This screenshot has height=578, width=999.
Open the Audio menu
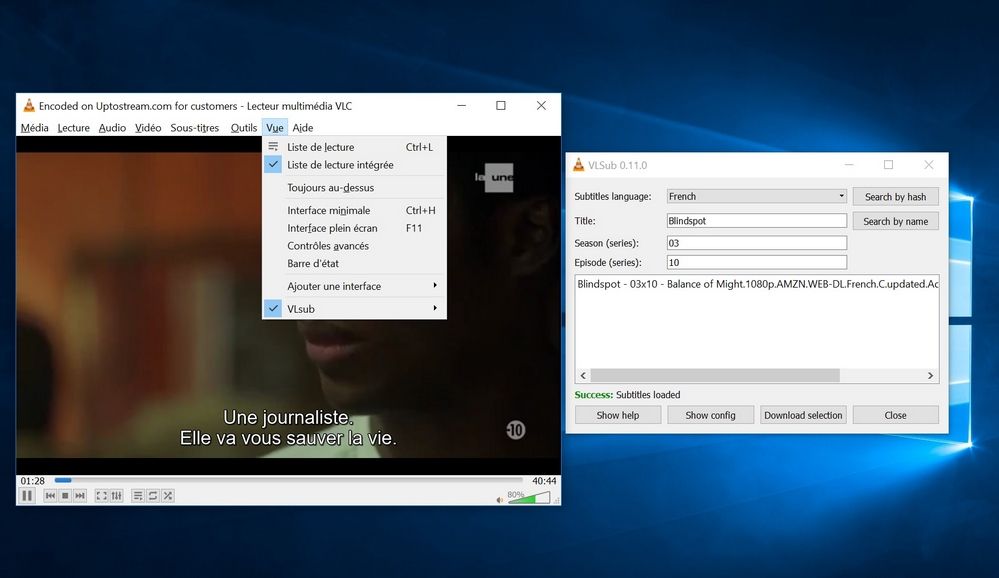112,127
